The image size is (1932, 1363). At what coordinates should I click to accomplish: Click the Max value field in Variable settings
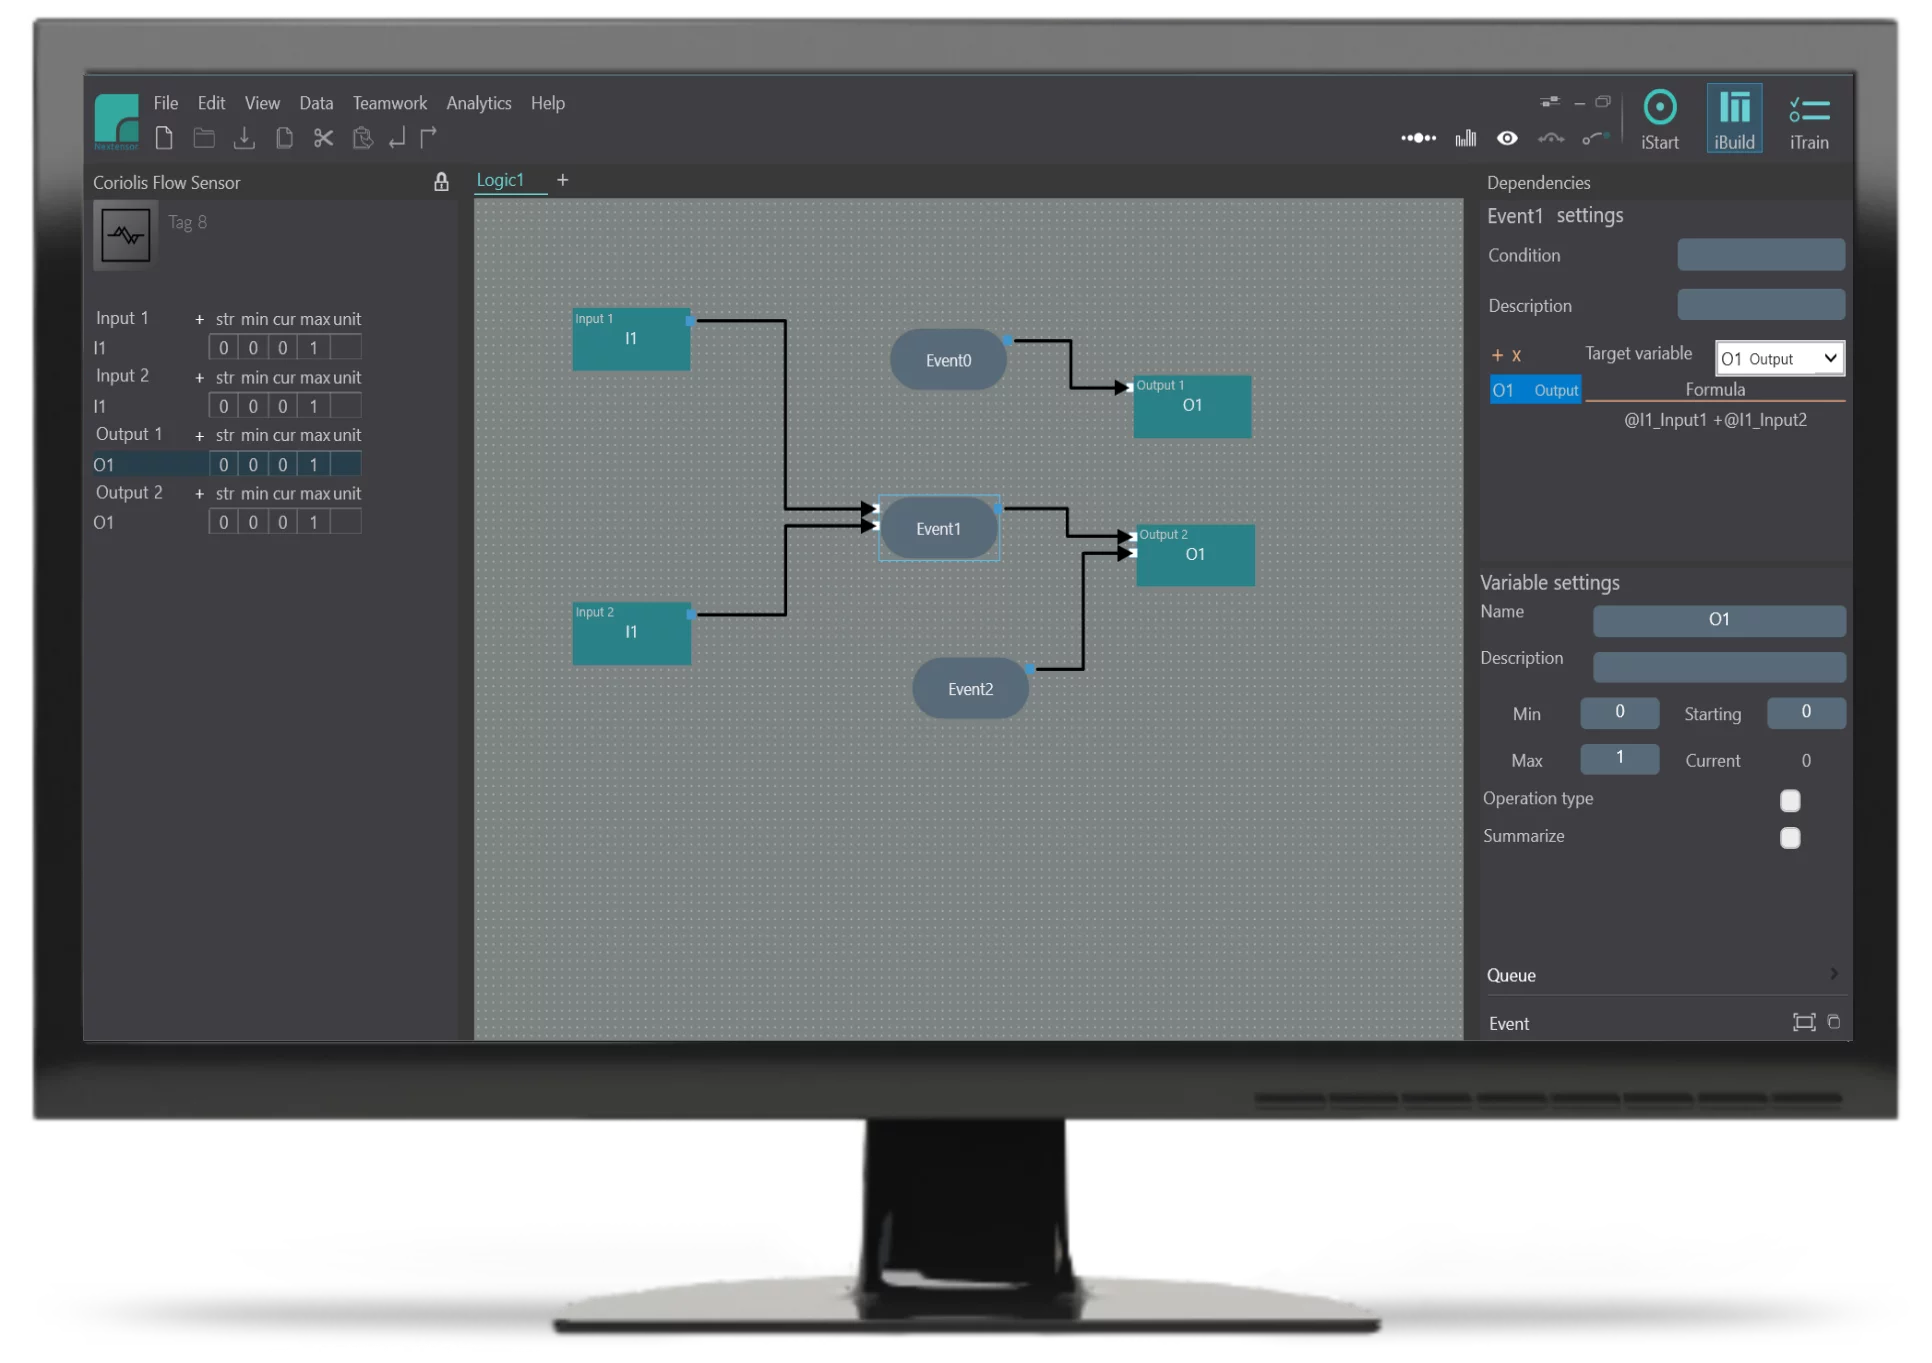[1619, 758]
